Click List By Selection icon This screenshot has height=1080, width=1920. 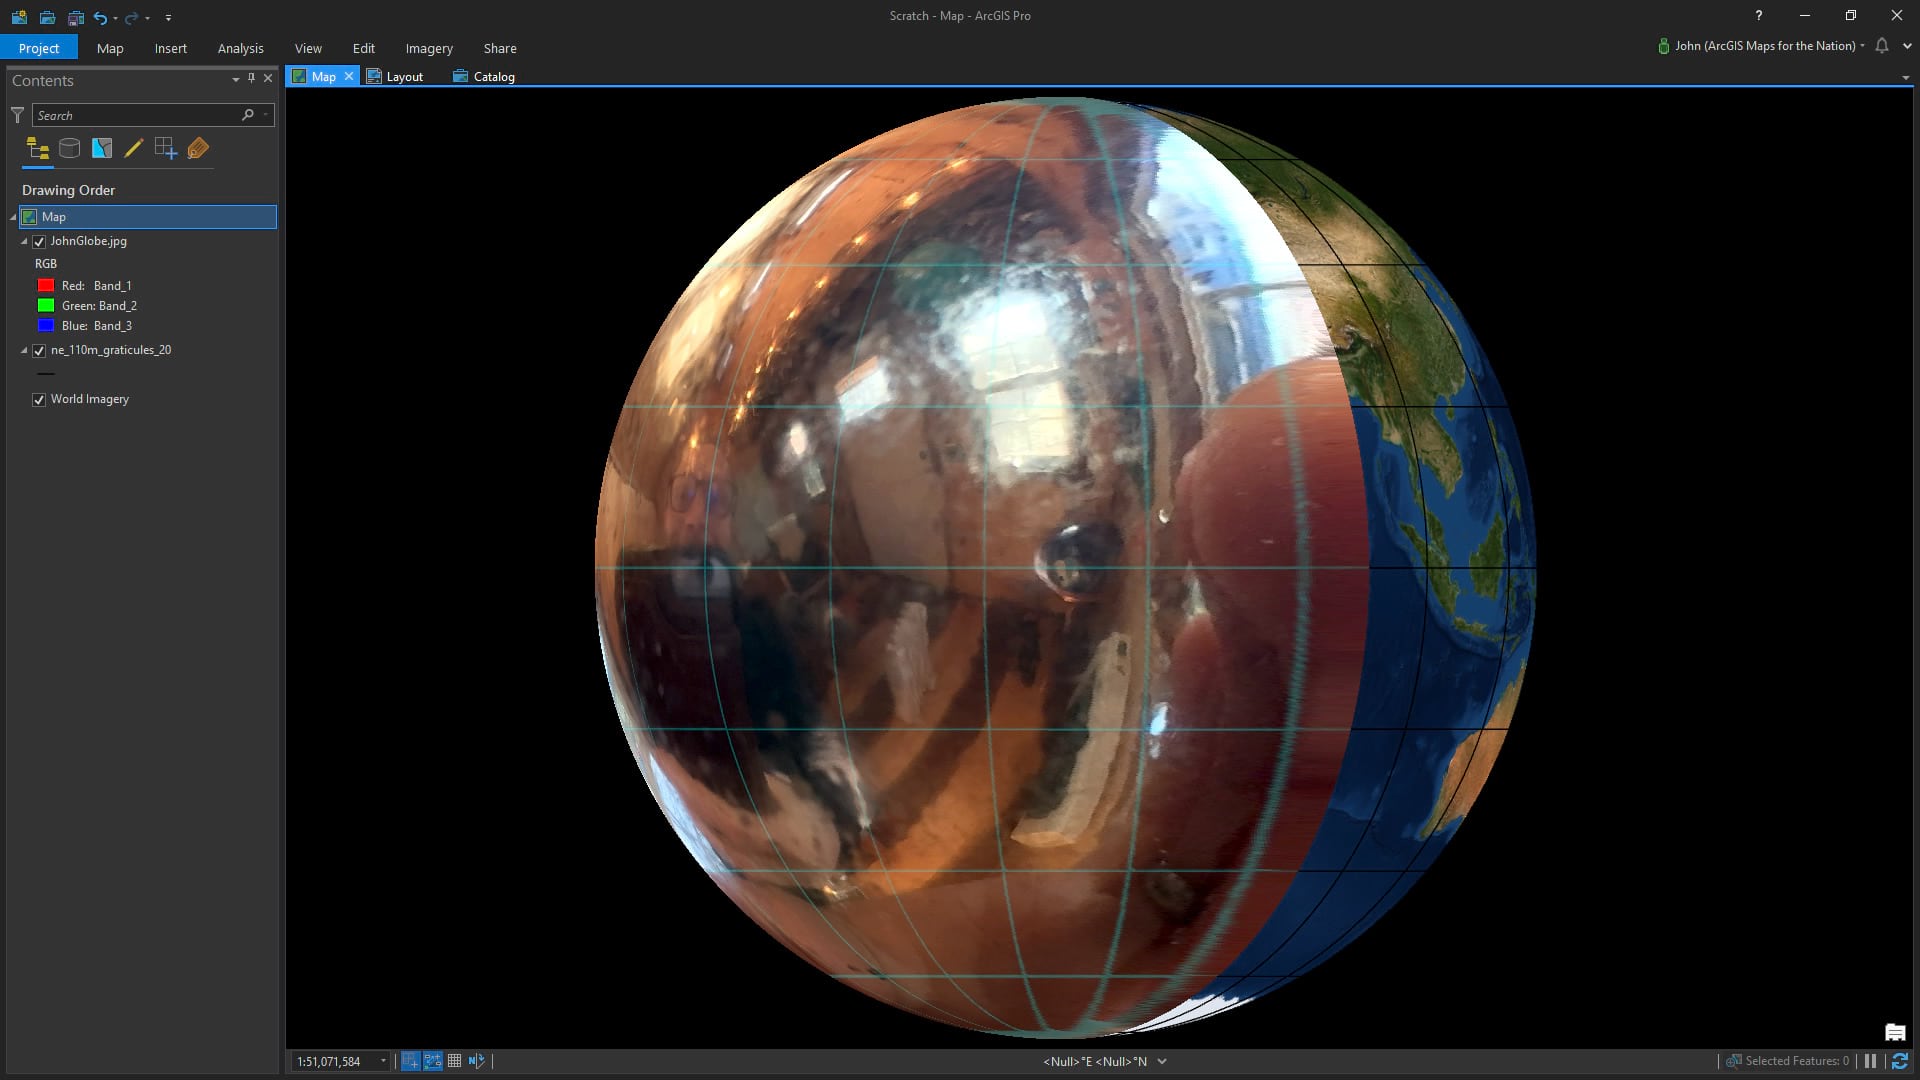[x=101, y=149]
